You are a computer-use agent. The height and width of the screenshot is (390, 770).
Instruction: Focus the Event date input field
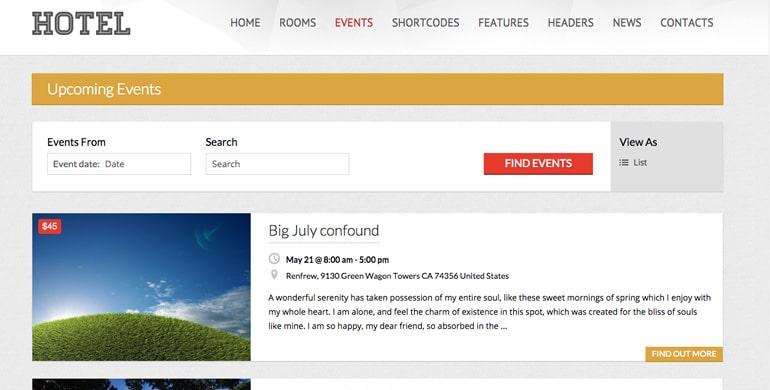click(119, 164)
